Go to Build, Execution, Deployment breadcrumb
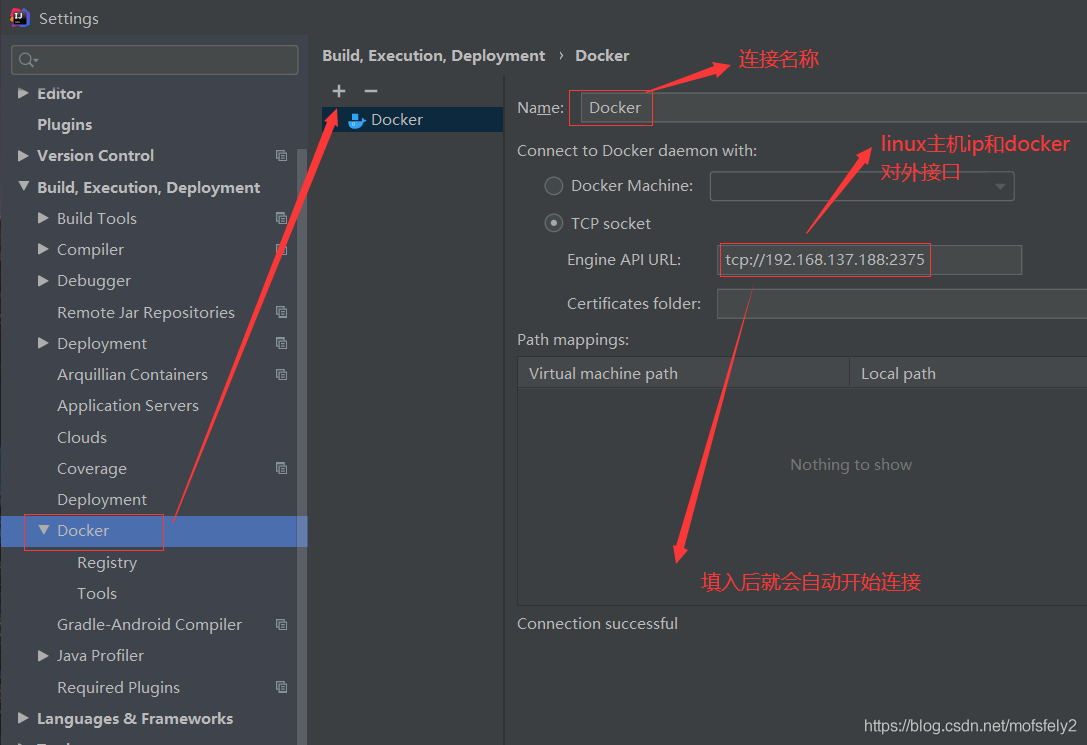This screenshot has width=1087, height=745. click(433, 55)
